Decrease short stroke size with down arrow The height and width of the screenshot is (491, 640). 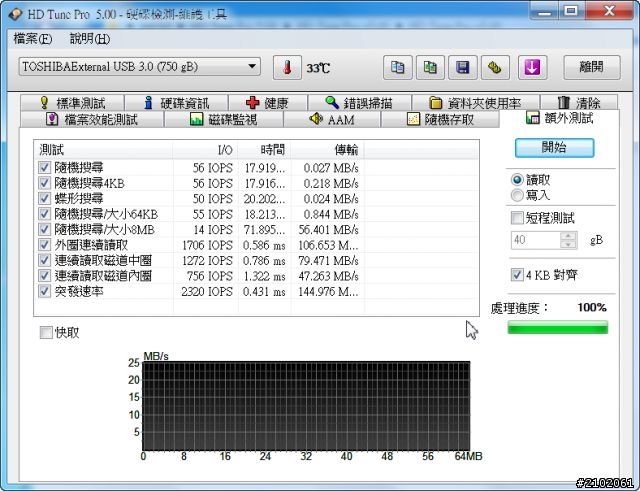(x=569, y=244)
